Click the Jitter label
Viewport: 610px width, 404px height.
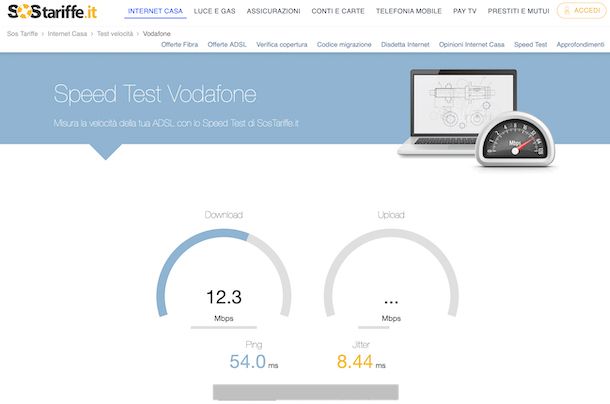pos(361,345)
